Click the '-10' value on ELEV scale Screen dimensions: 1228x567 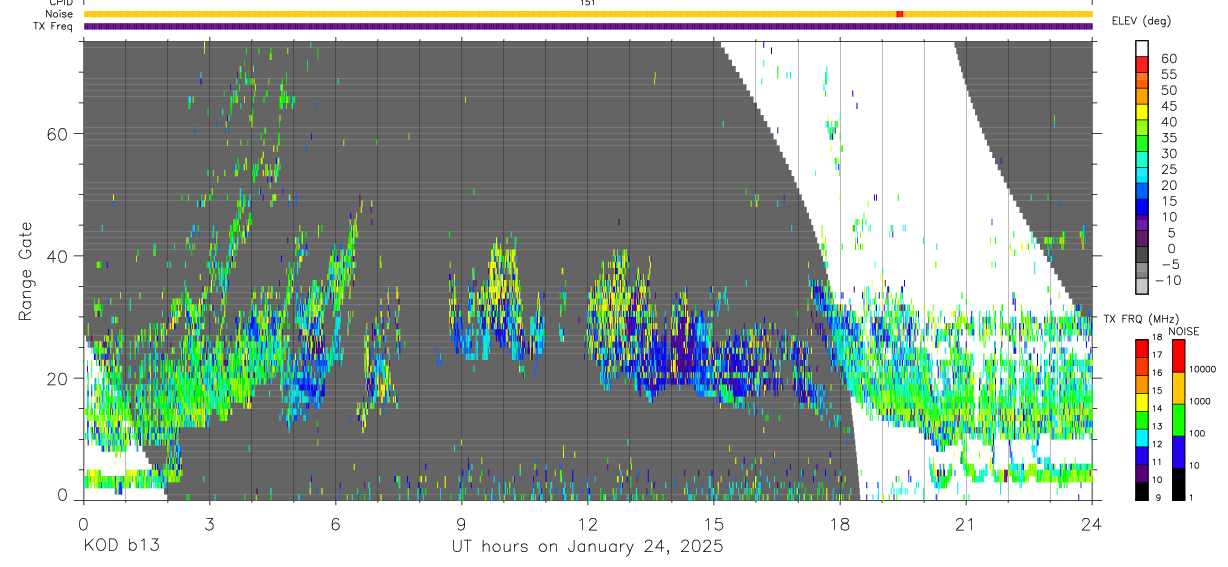coord(1166,280)
